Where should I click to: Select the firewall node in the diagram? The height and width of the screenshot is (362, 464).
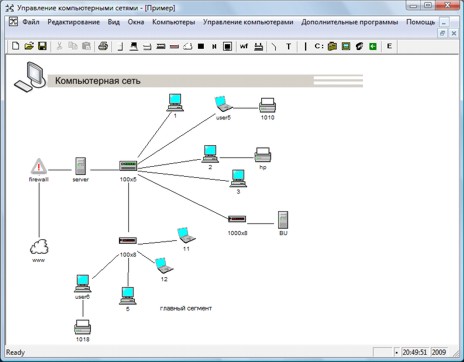[x=39, y=166]
